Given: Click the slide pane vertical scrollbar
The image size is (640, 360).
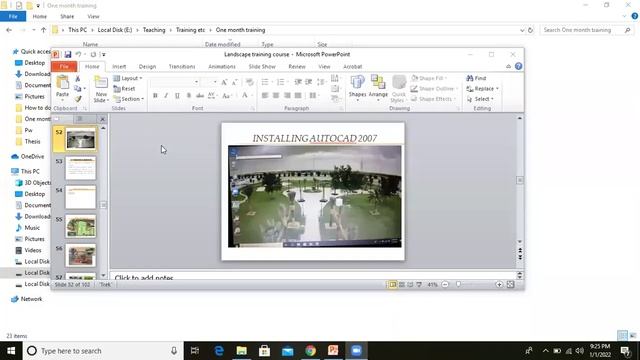Looking at the screenshot, I should pyautogui.click(x=520, y=180).
